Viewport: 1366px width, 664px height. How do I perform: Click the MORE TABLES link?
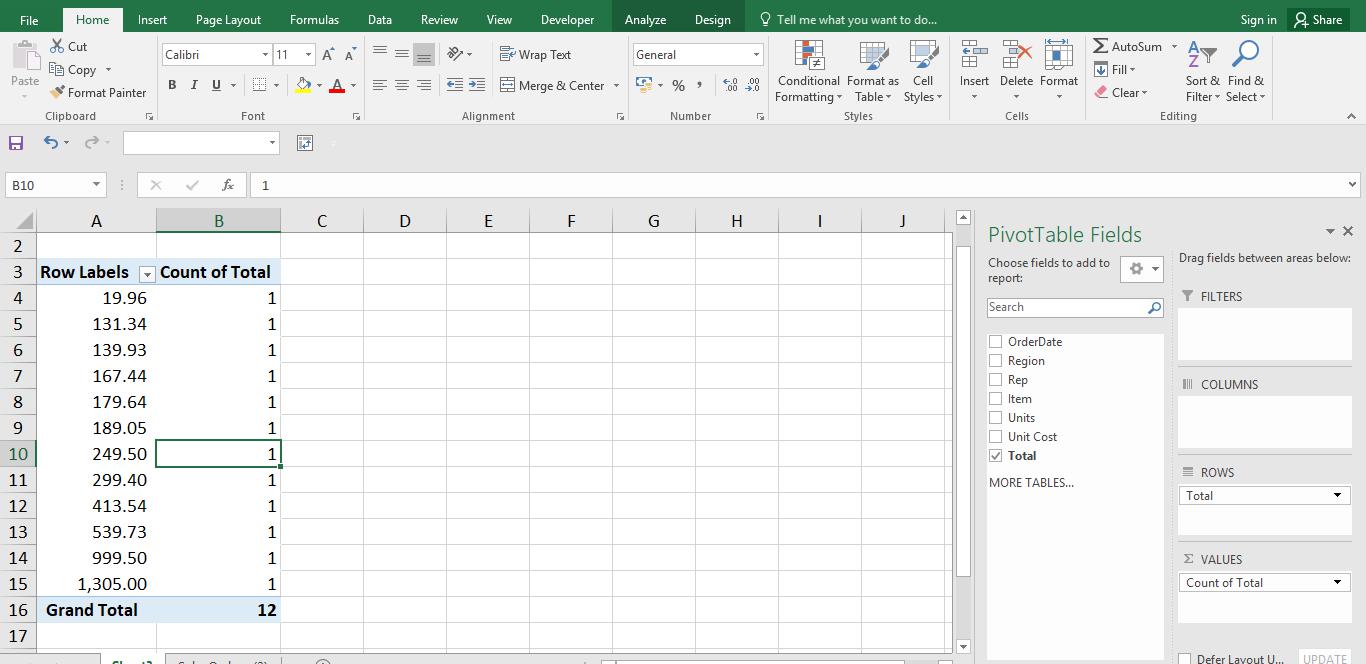point(1031,482)
